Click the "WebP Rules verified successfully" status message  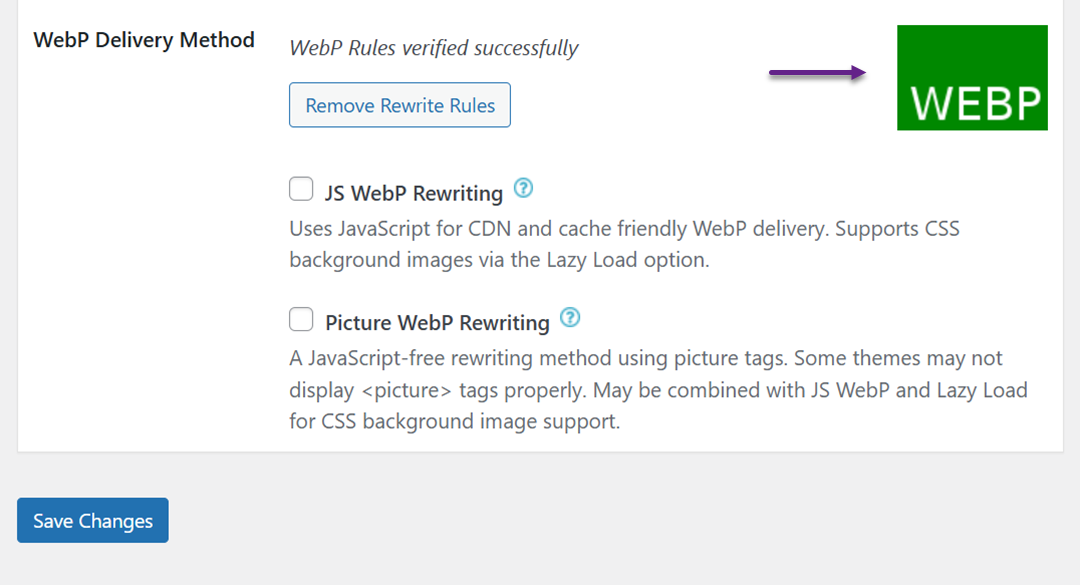coord(434,48)
